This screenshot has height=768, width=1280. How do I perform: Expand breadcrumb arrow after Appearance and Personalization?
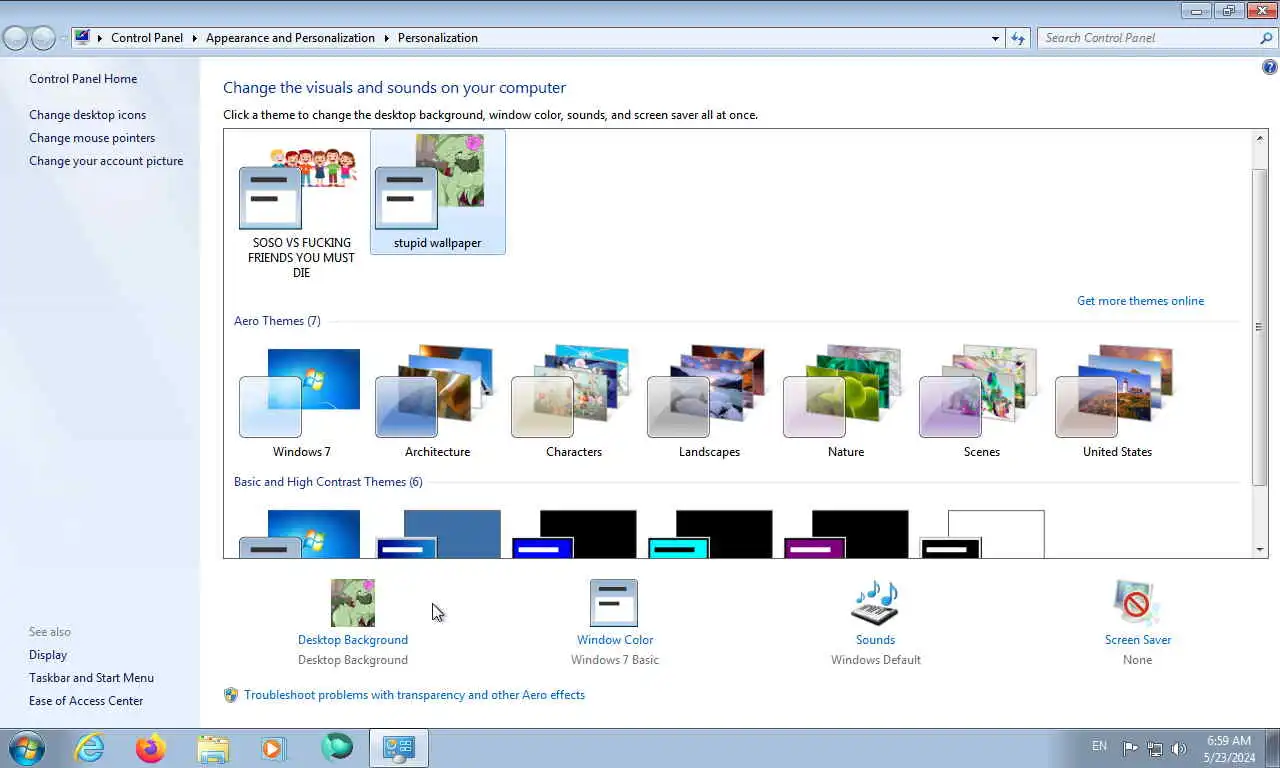tap(386, 38)
